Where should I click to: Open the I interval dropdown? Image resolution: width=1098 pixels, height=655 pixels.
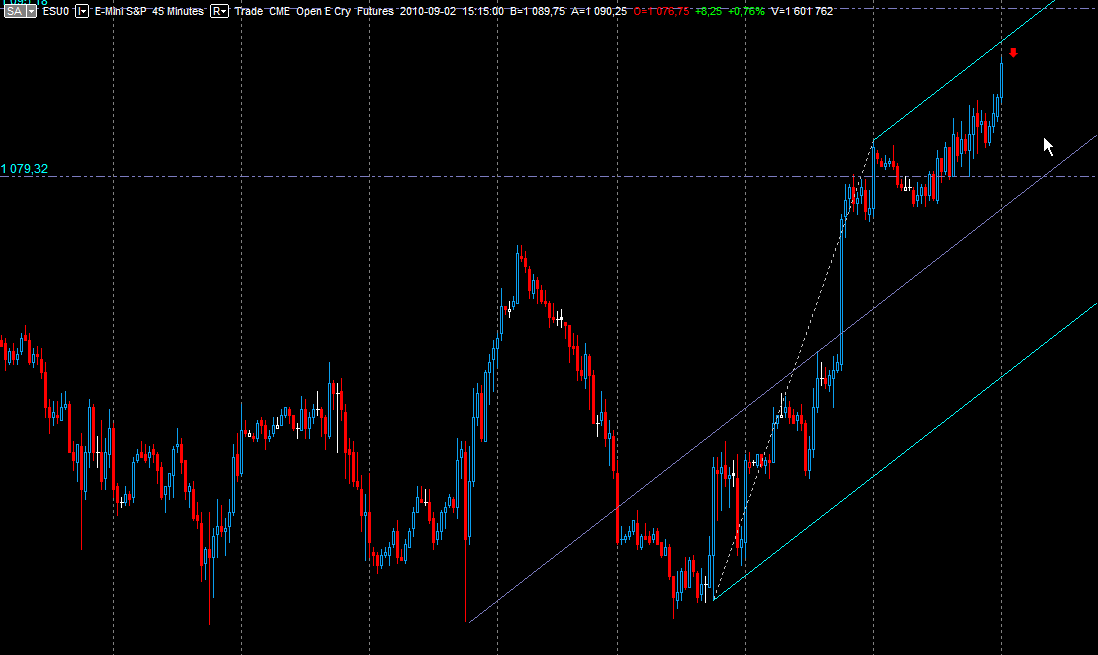tap(82, 11)
